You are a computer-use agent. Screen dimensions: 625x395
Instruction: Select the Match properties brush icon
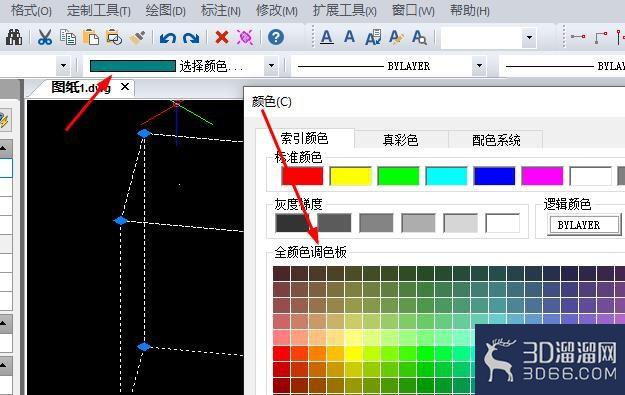[137, 37]
